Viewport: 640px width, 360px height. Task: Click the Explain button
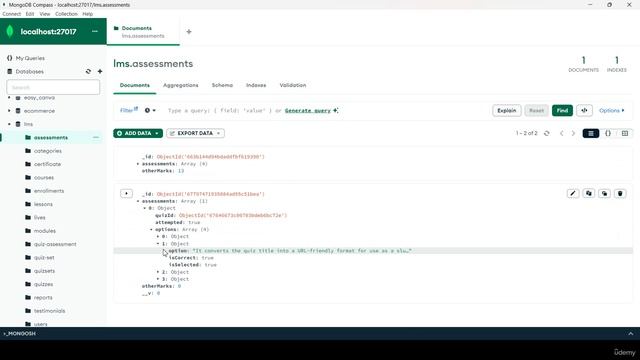click(x=507, y=110)
